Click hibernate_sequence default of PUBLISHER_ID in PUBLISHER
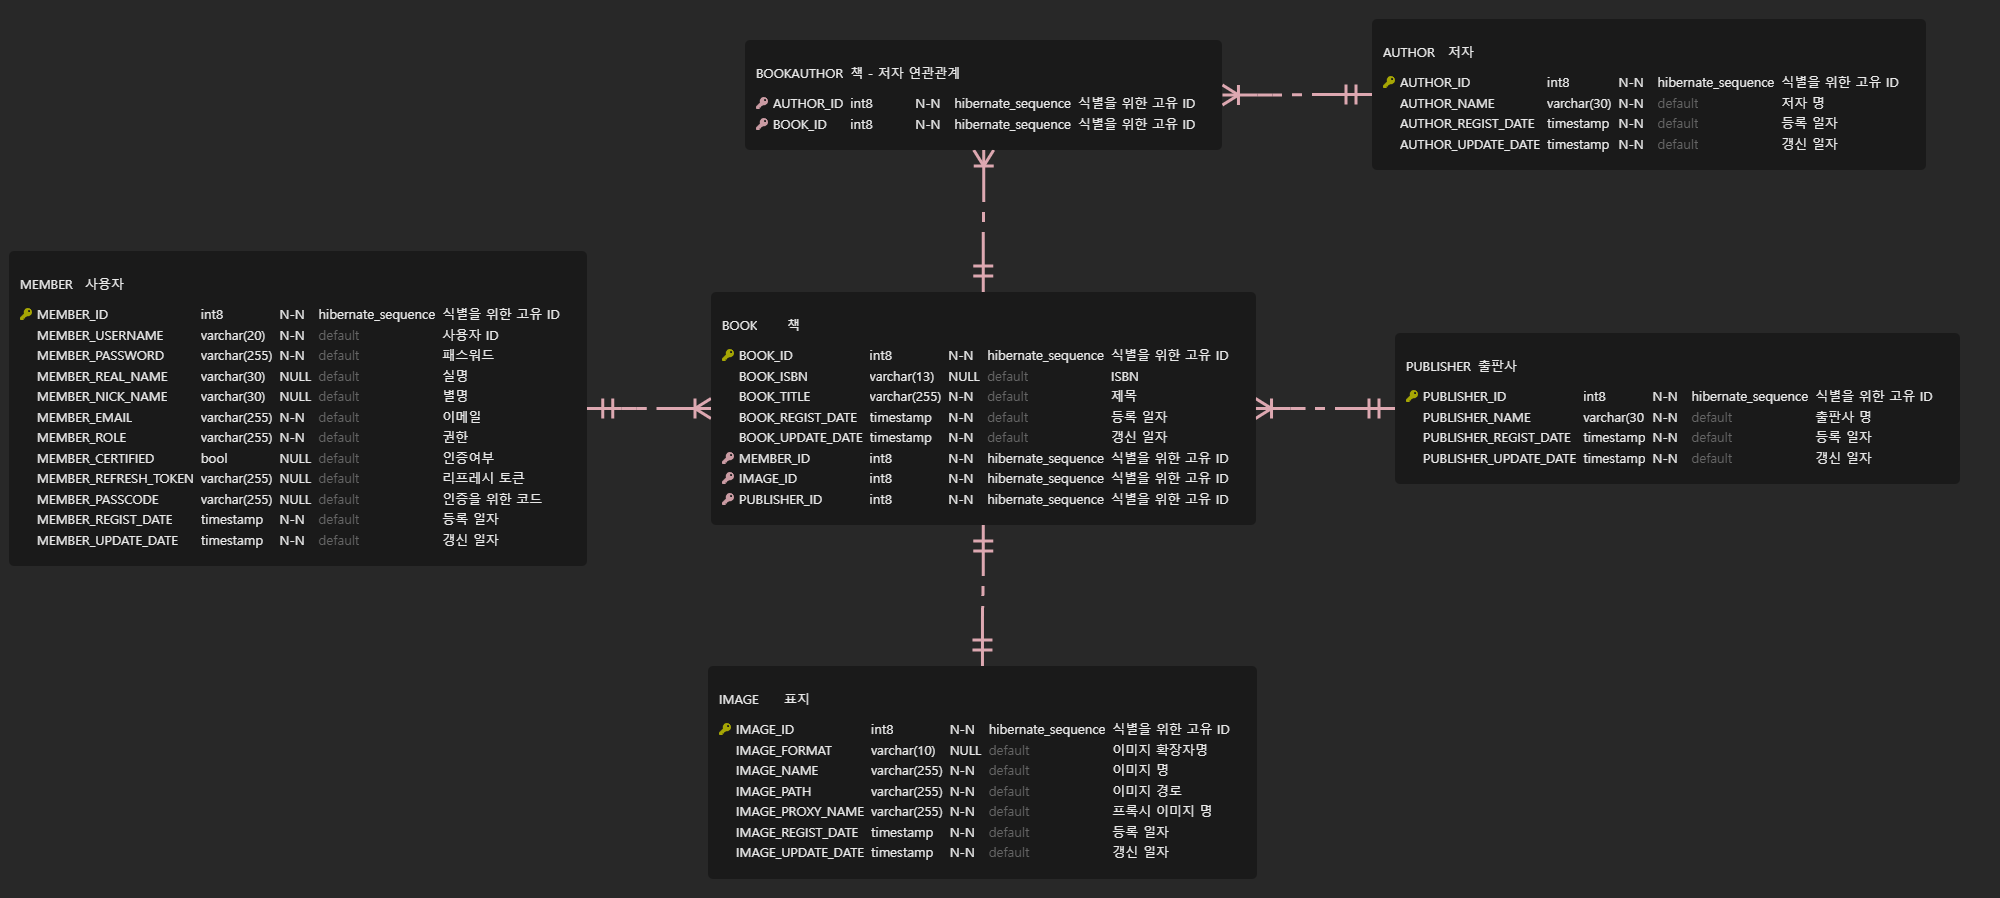The image size is (2000, 898). 1750,396
